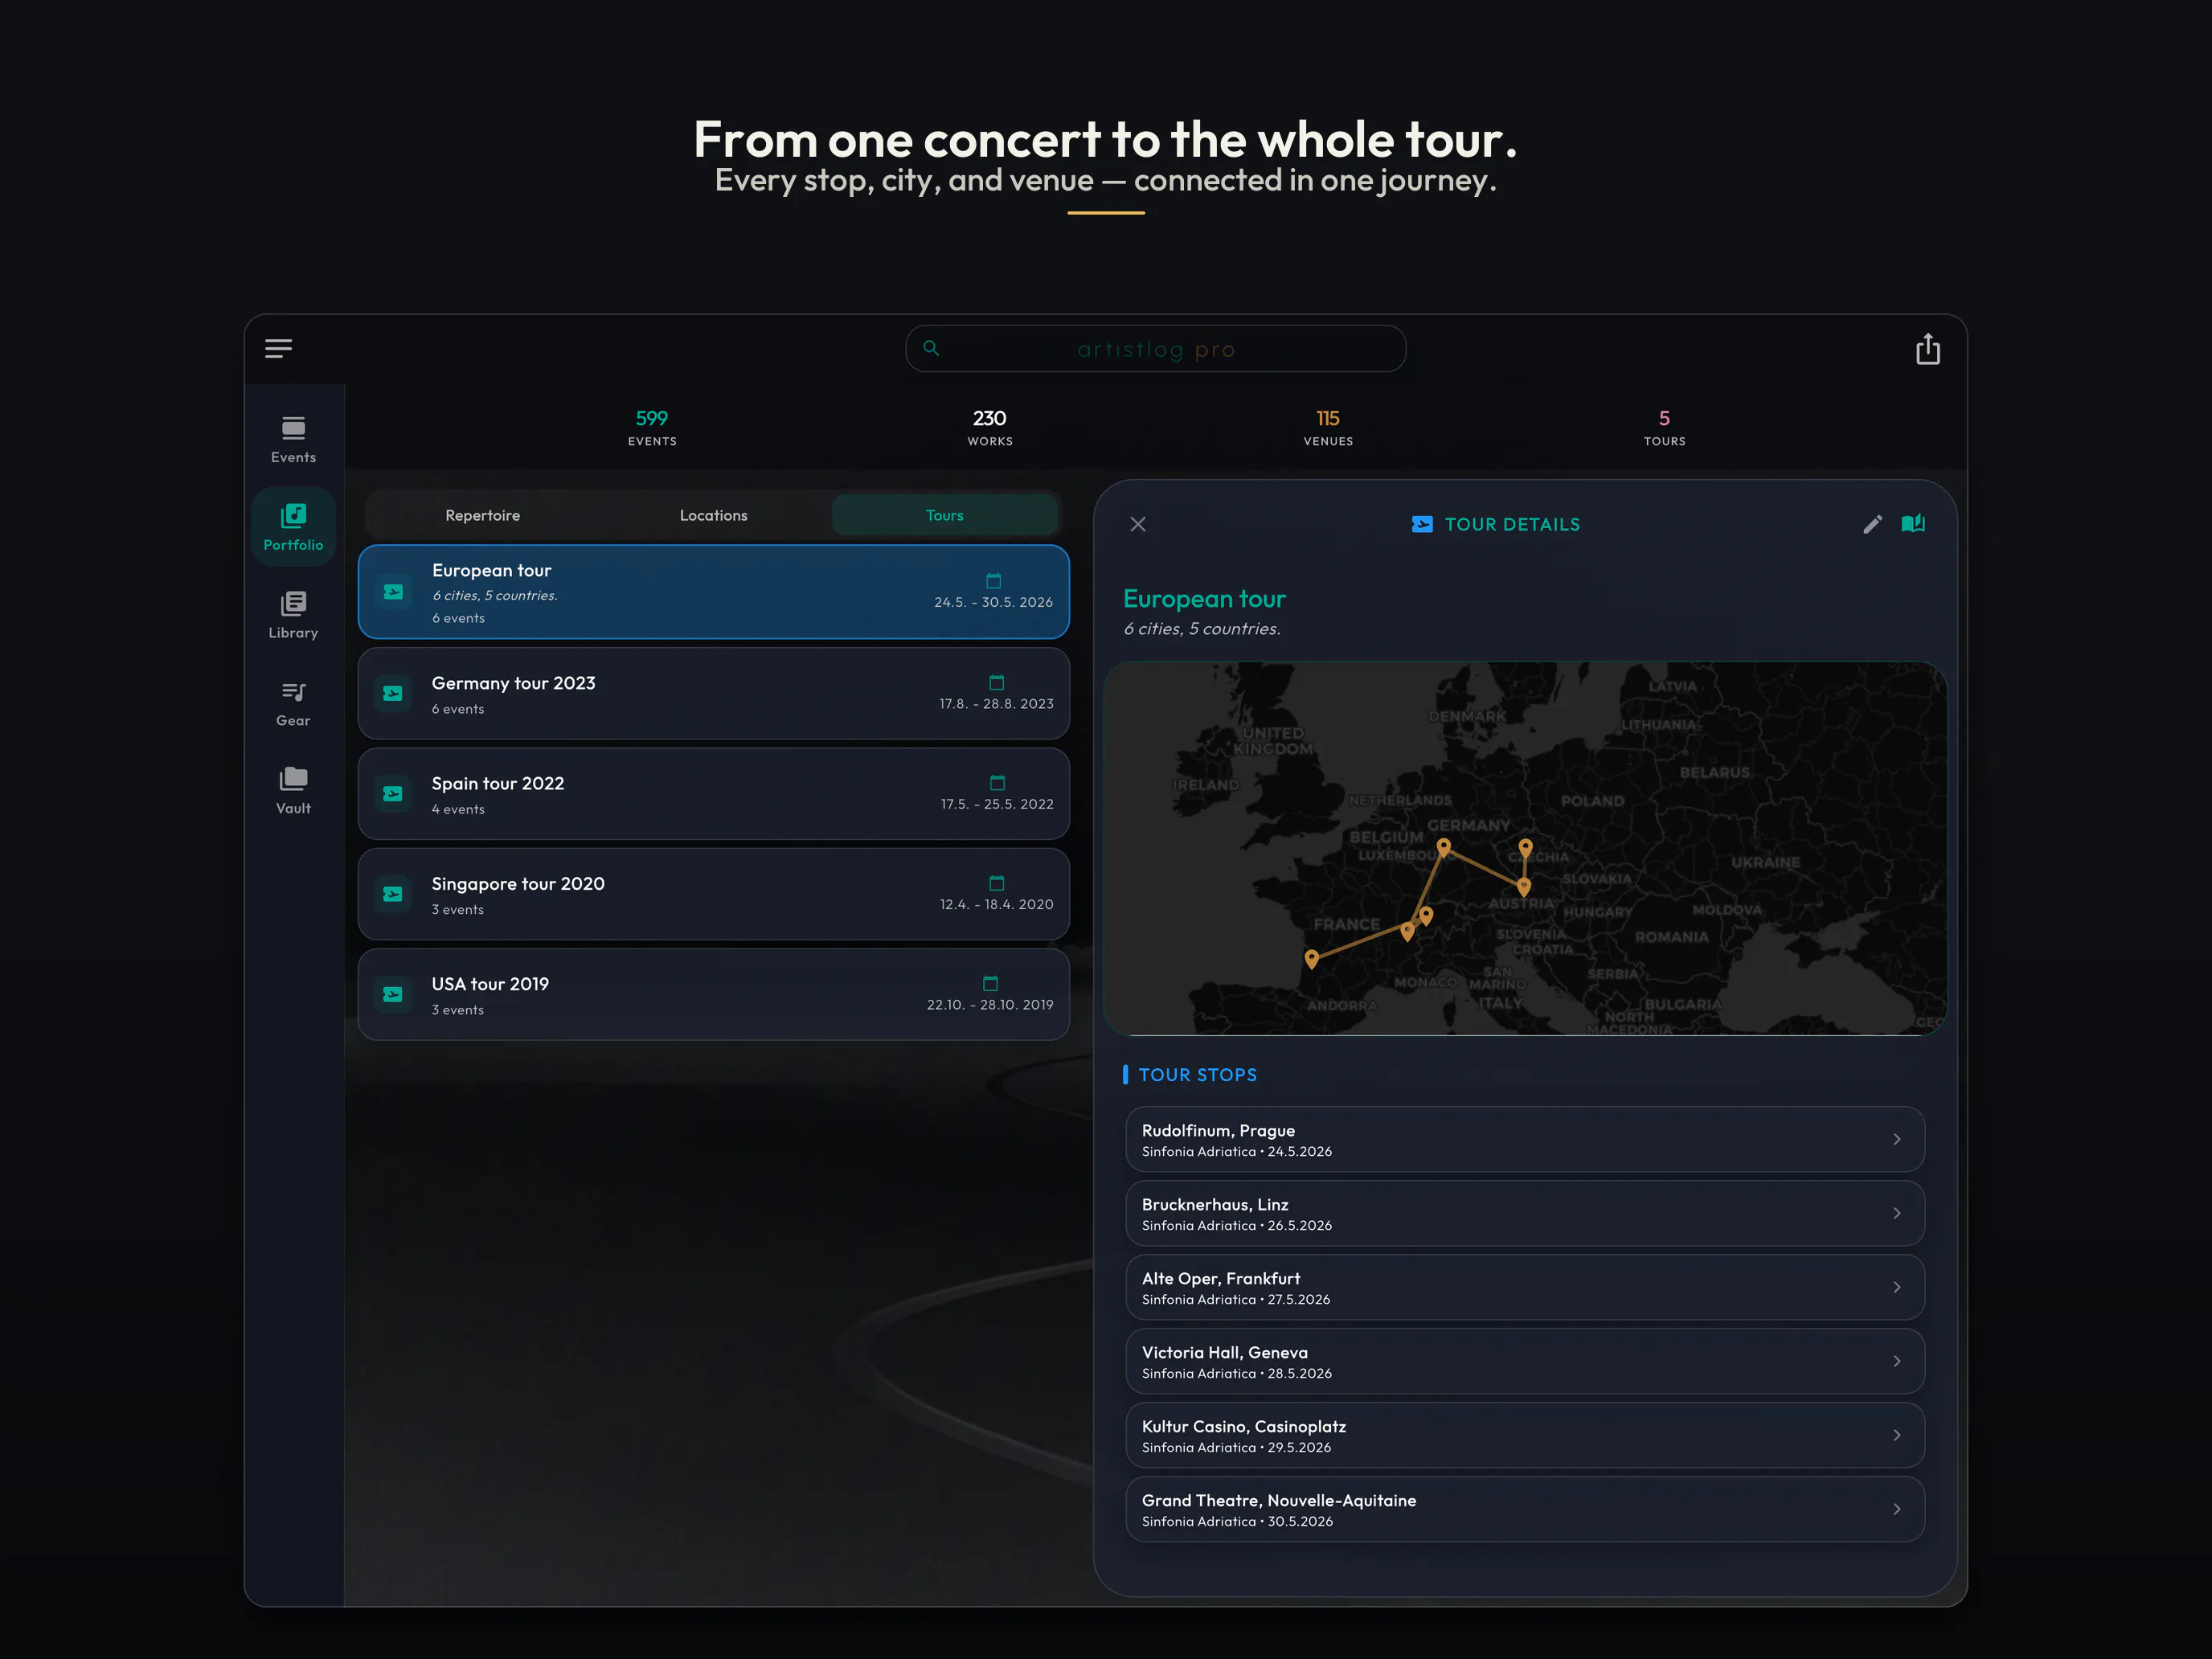Click the "TOUR STOPS" section heading
The width and height of the screenshot is (2212, 1659).
(x=1198, y=1075)
